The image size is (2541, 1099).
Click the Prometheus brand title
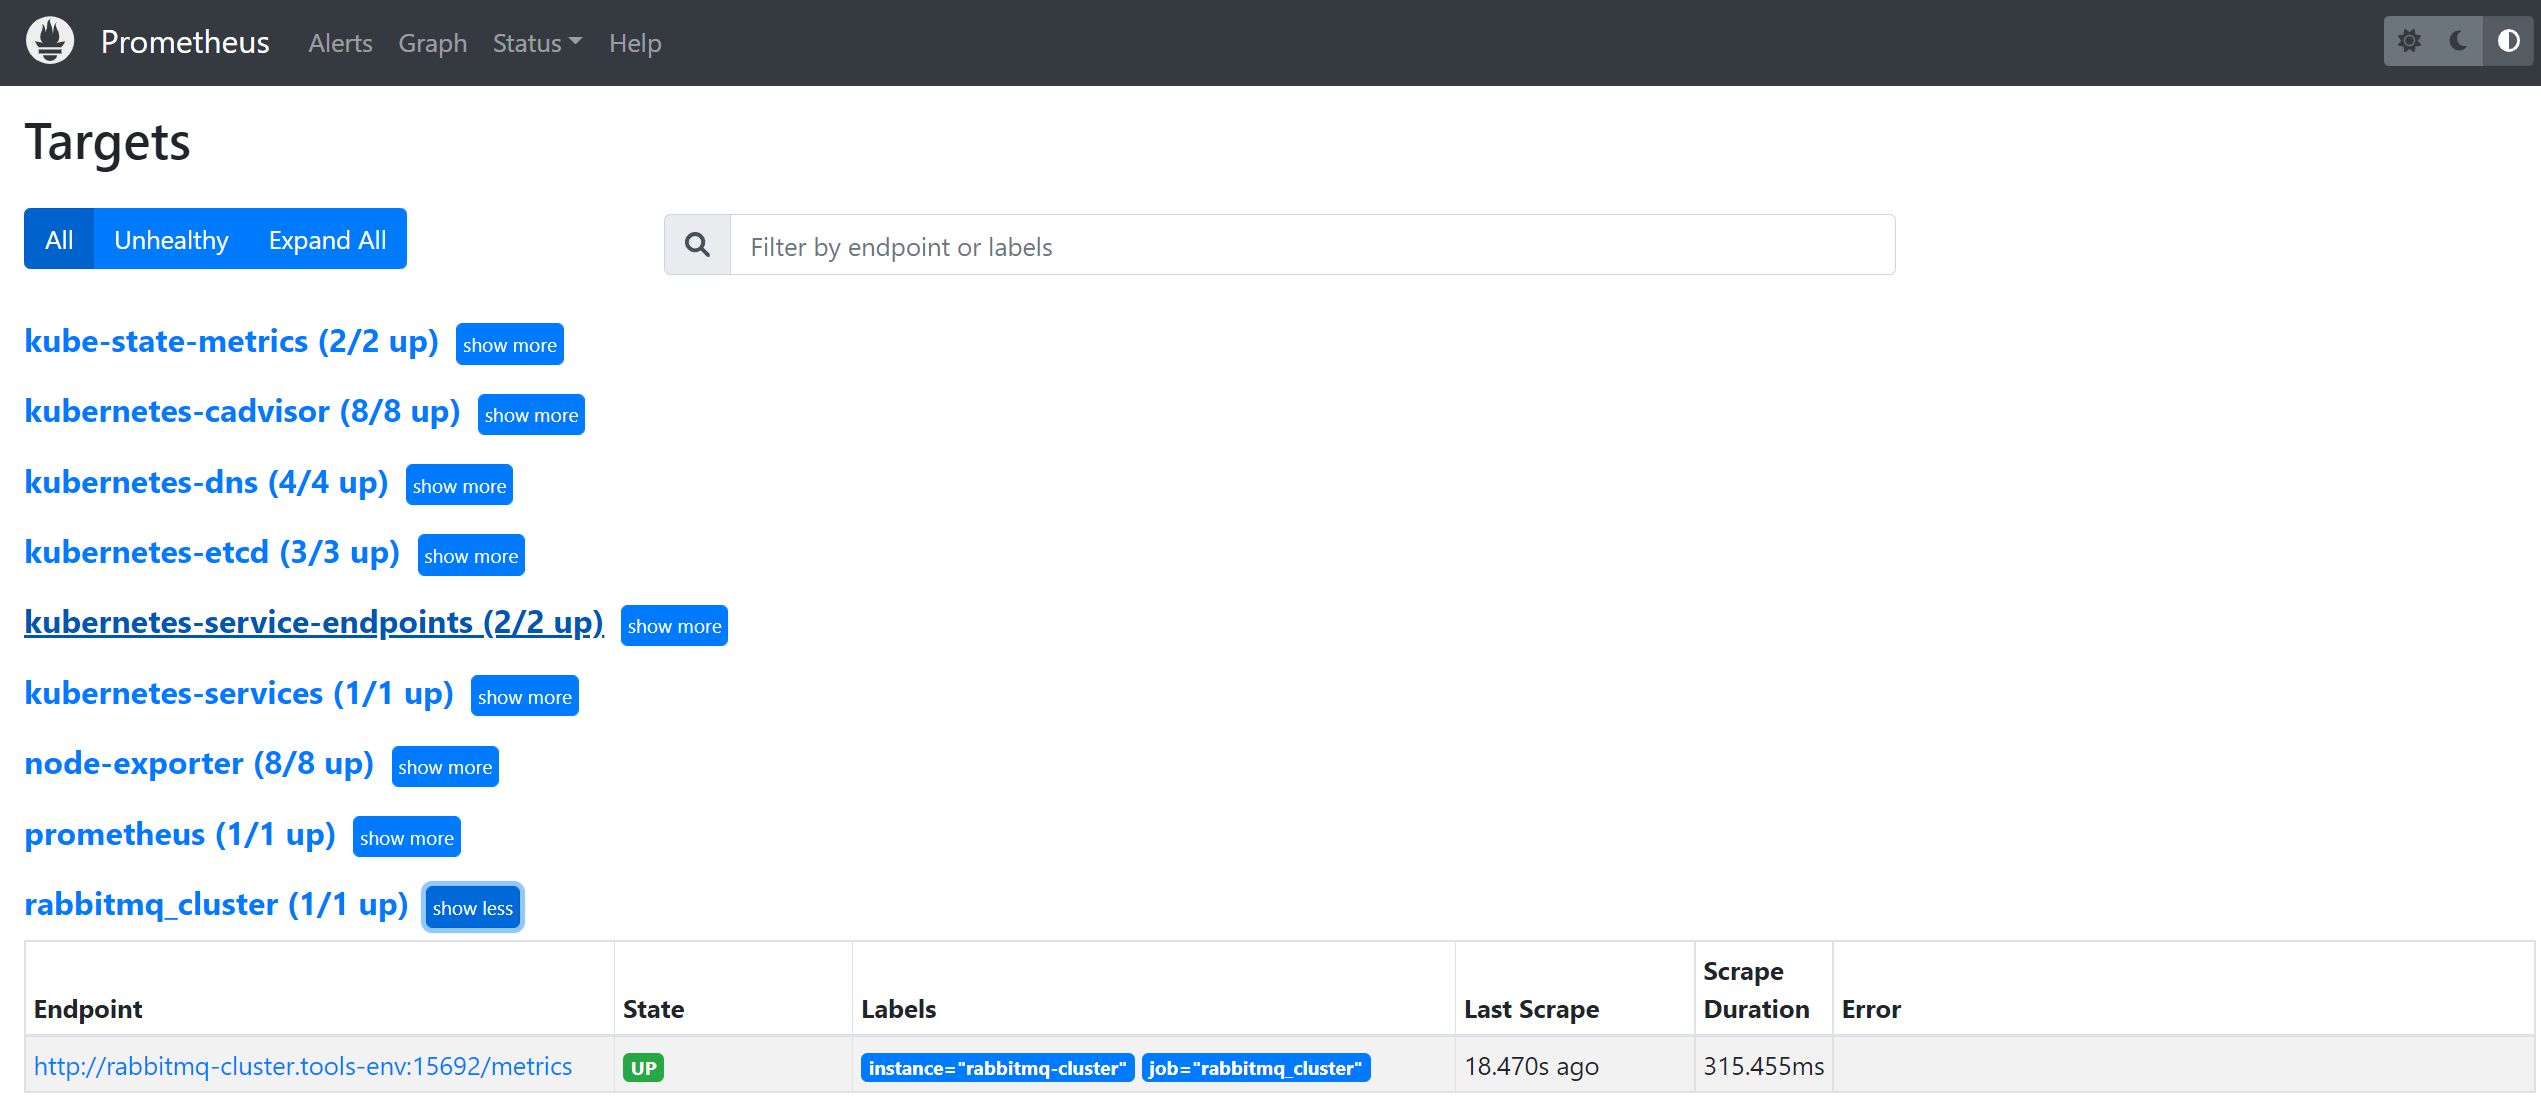pos(185,42)
